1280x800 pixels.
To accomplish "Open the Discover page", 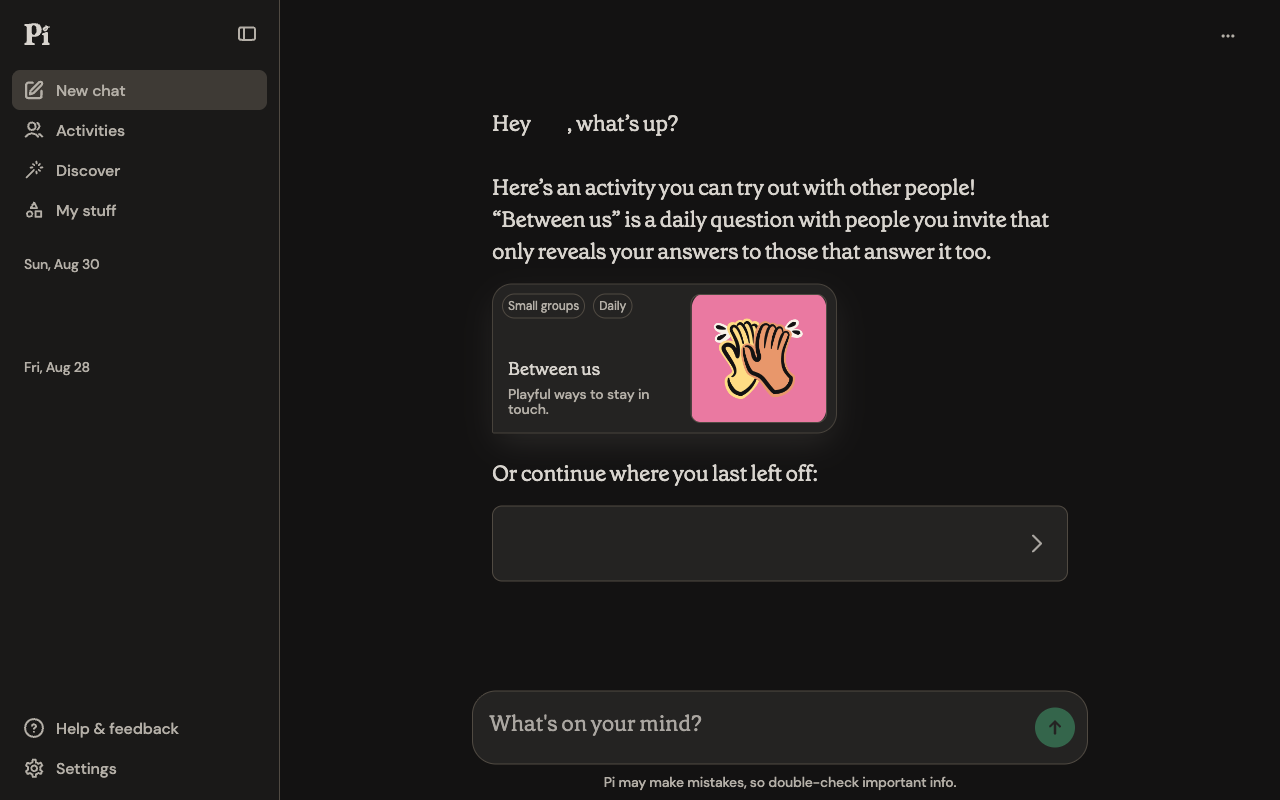I will (x=139, y=170).
